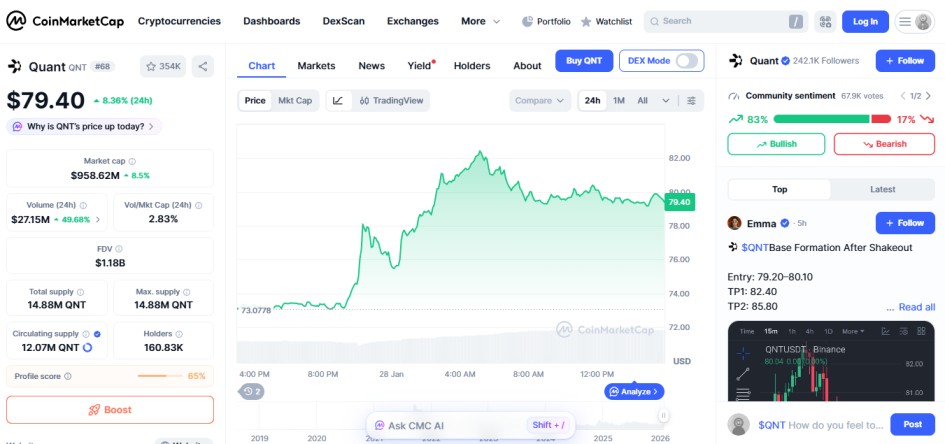Switch to the Yield tab
945x444 pixels.
[x=421, y=66]
